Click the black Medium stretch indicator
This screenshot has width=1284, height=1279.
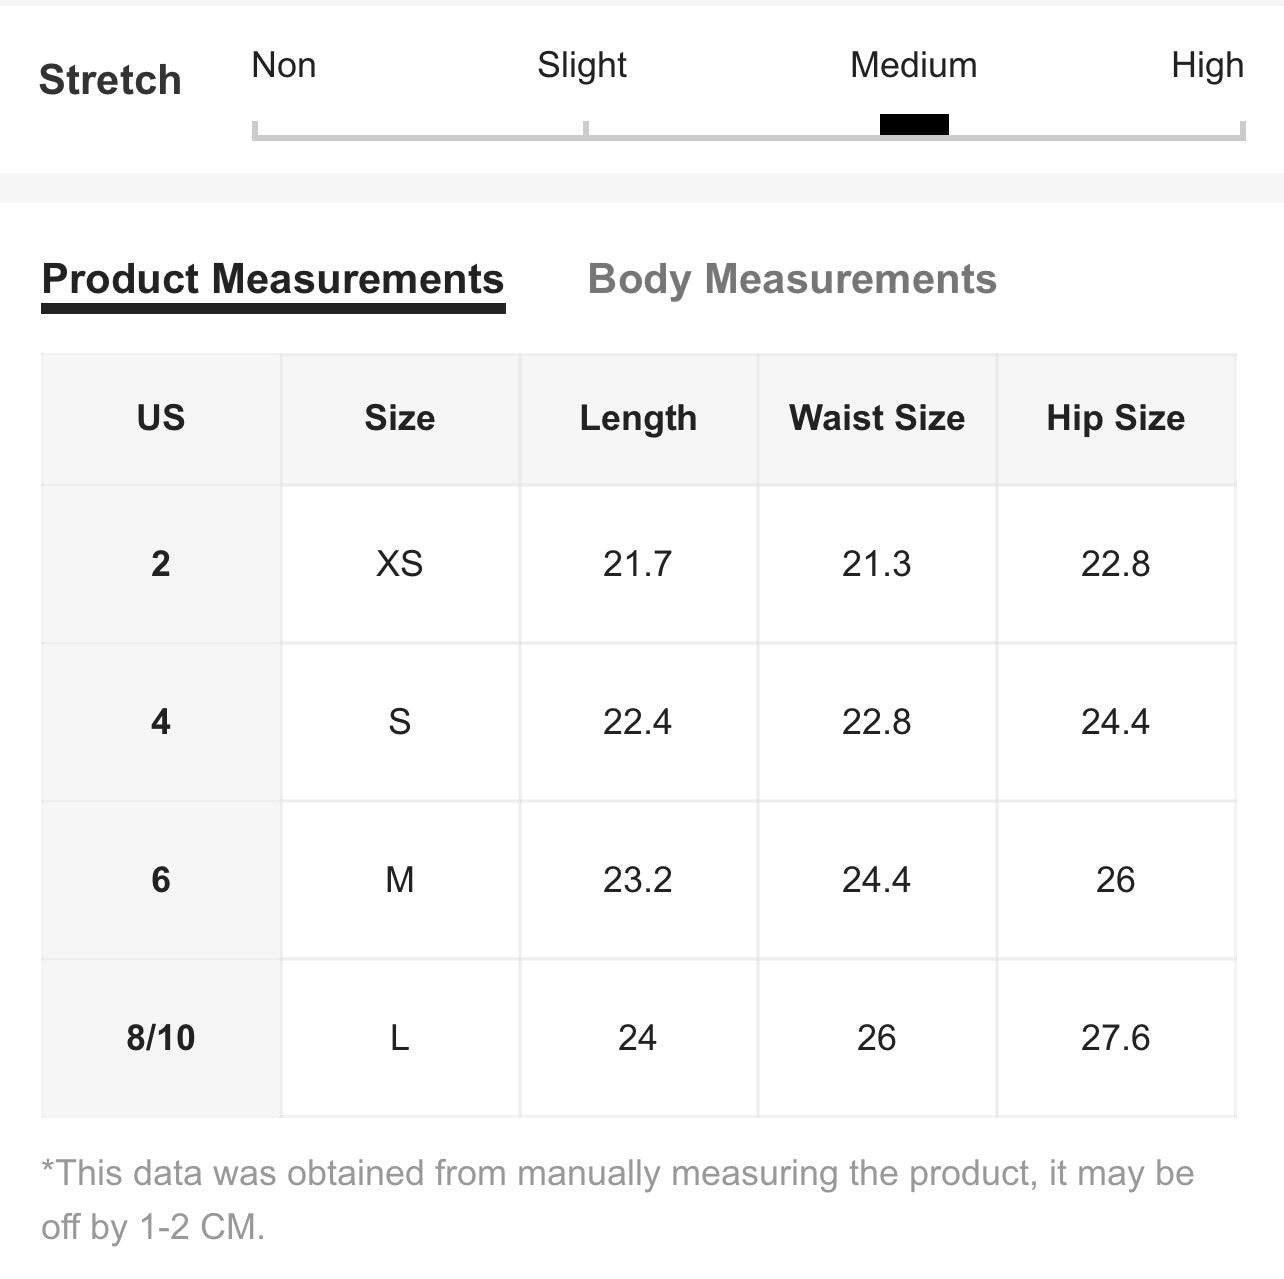914,125
